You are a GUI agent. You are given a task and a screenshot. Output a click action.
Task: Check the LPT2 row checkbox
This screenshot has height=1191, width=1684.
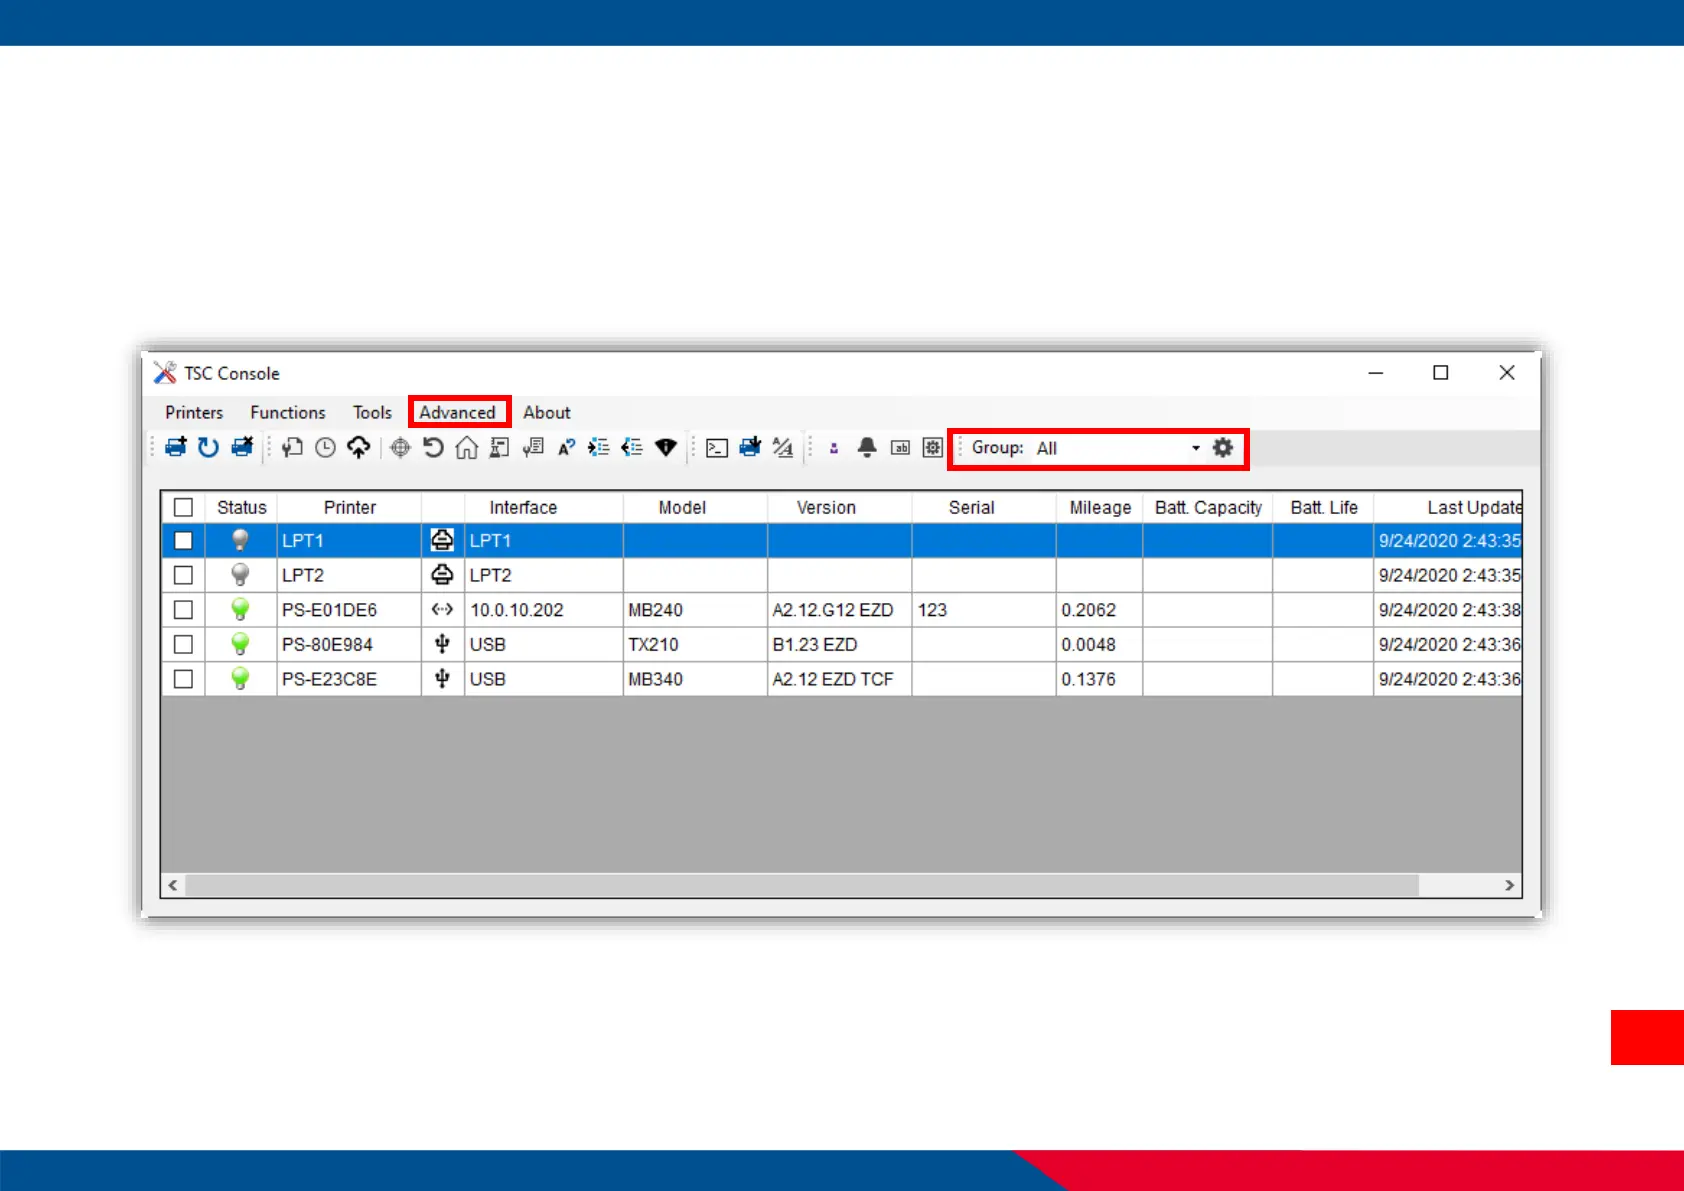[183, 575]
